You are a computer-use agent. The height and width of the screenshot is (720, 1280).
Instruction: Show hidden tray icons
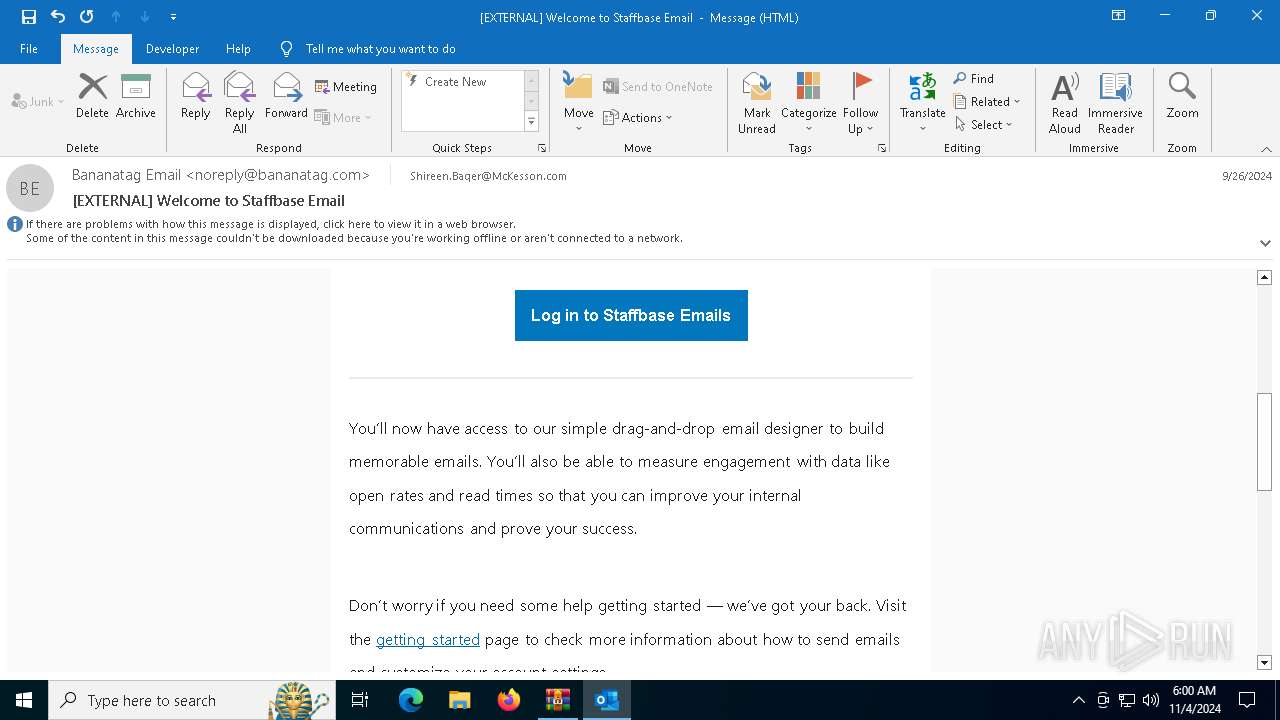(1078, 700)
